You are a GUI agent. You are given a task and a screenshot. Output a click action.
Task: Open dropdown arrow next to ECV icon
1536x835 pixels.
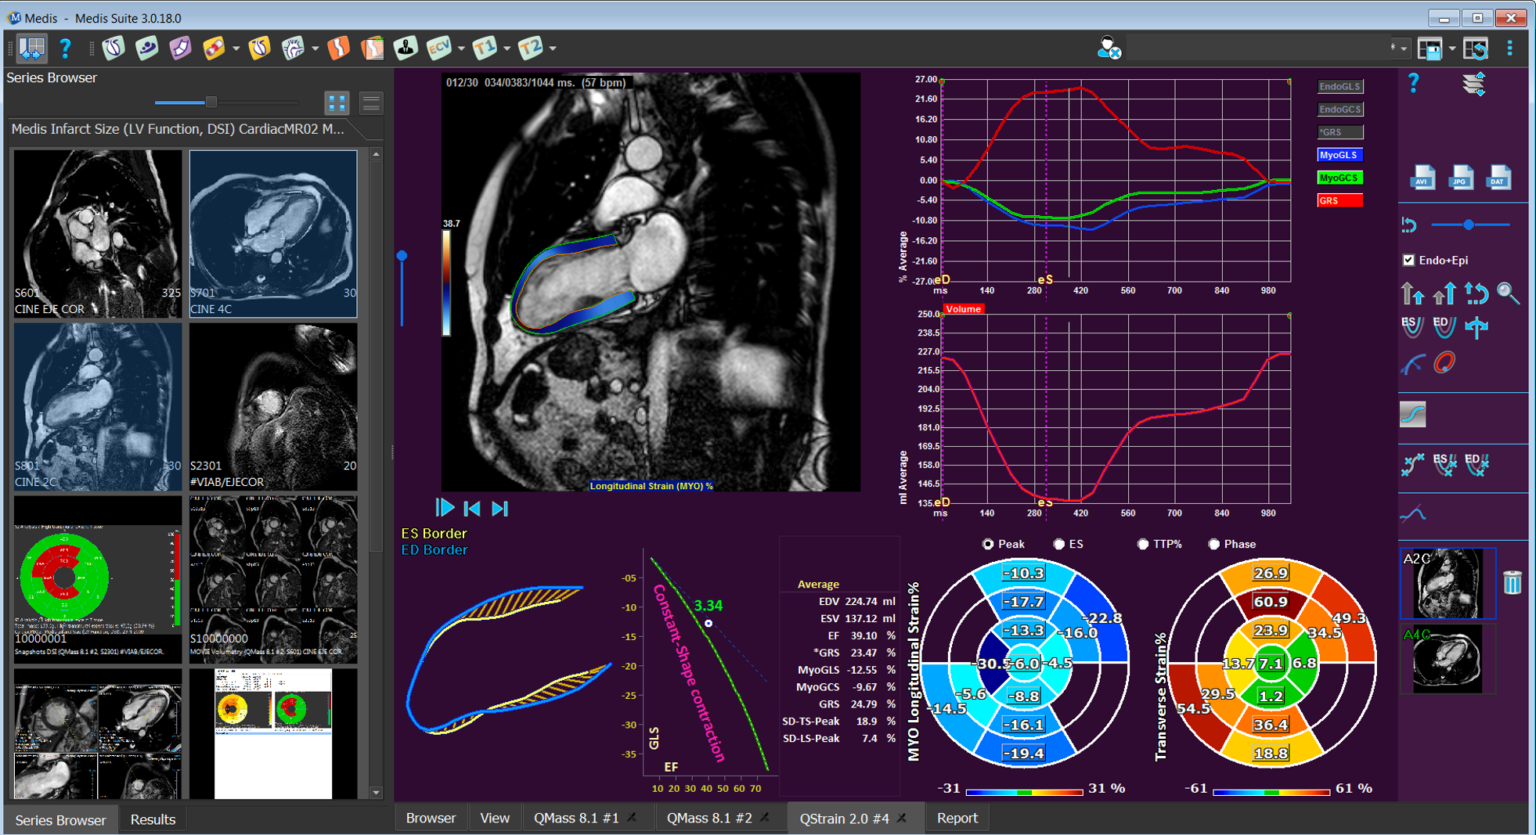(461, 48)
